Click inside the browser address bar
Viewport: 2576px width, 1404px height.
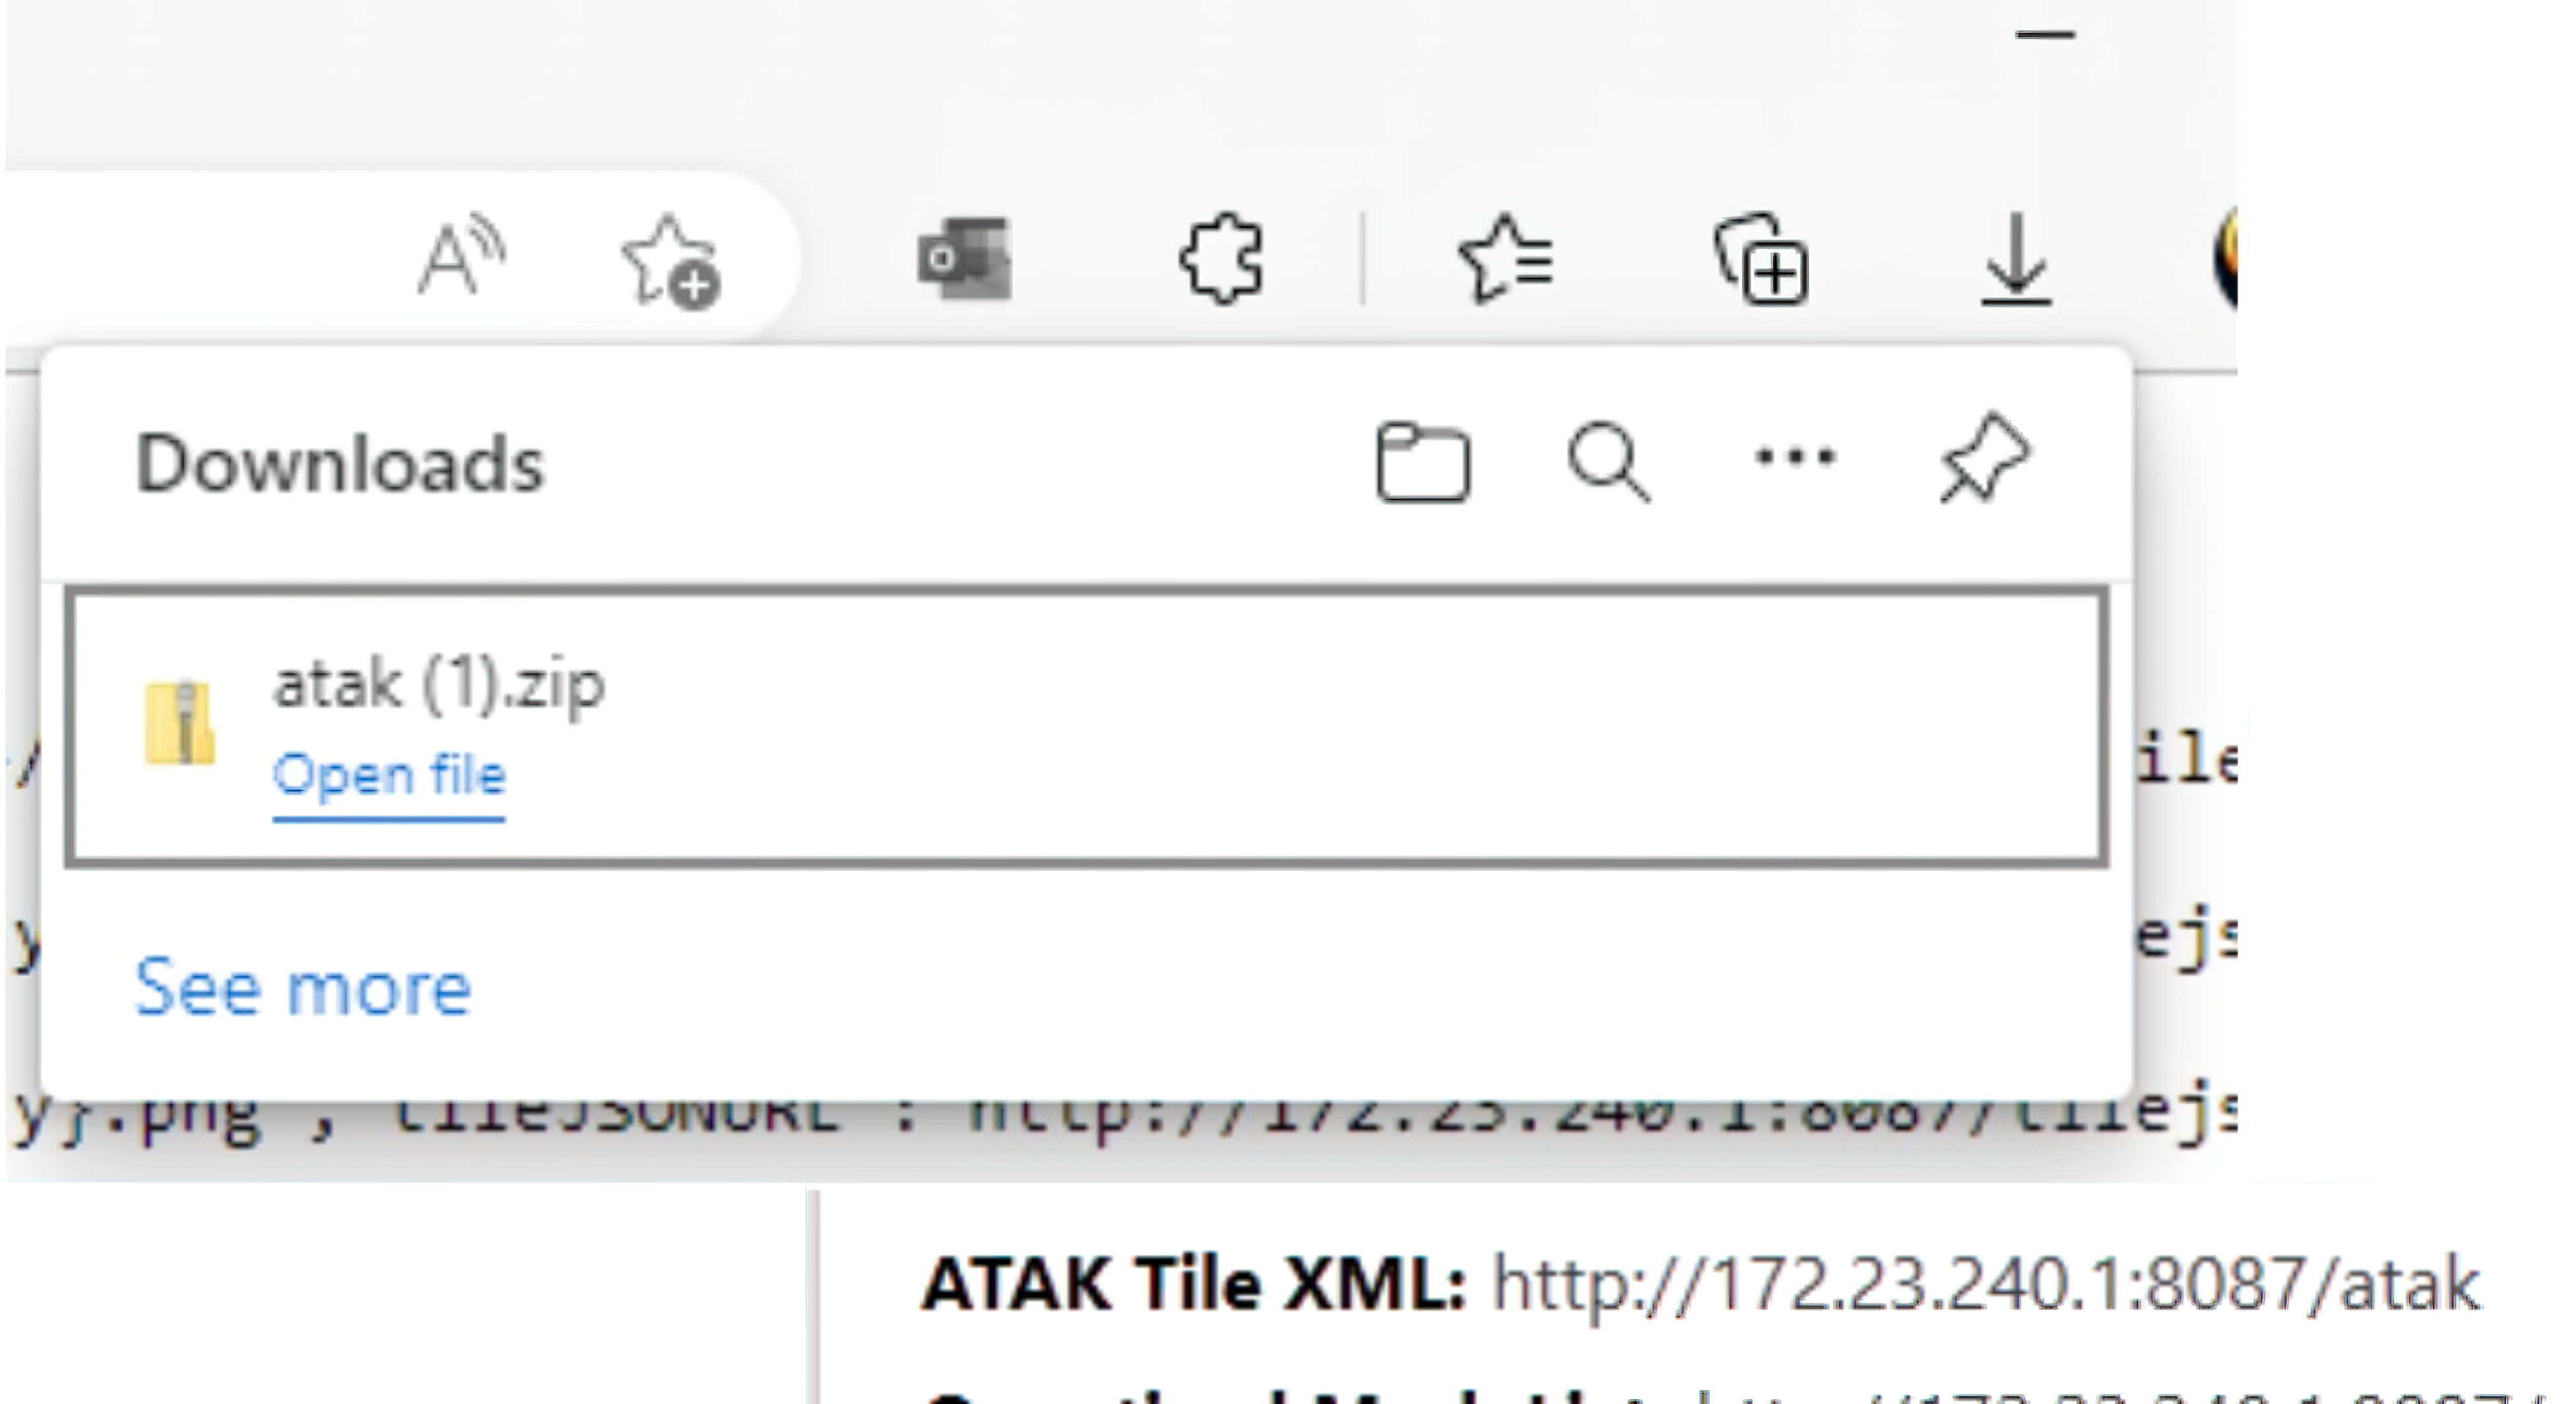tap(200, 258)
